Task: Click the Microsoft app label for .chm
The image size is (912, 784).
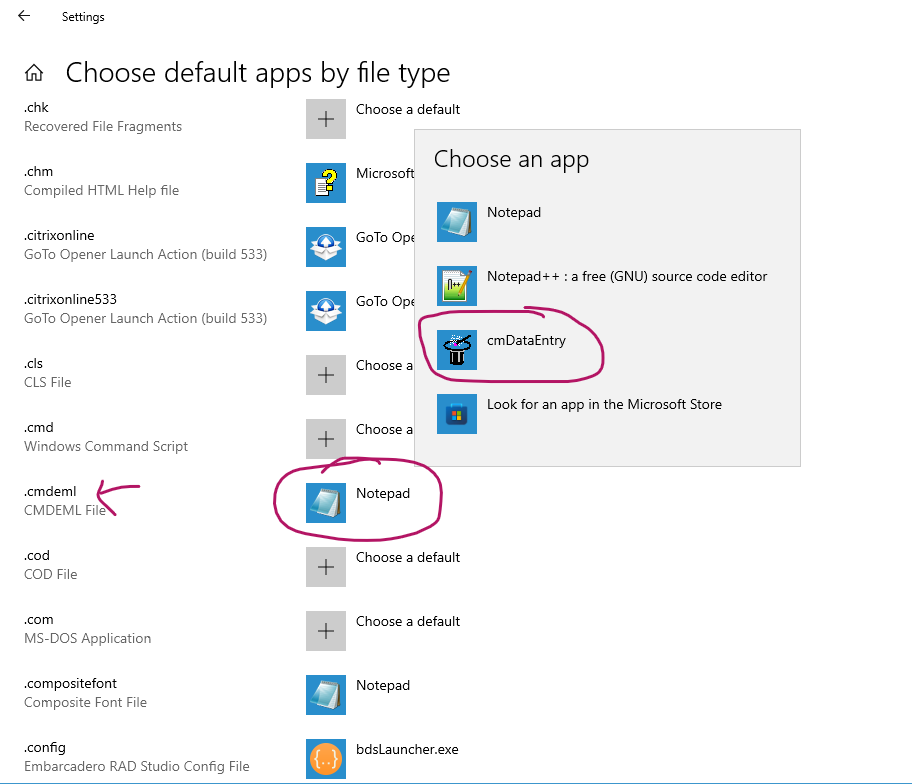Action: (385, 173)
